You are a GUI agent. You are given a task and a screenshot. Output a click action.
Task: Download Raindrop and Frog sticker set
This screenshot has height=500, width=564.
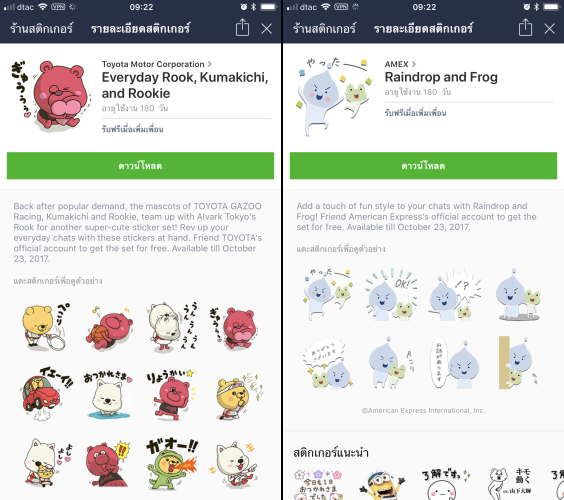[x=423, y=165]
